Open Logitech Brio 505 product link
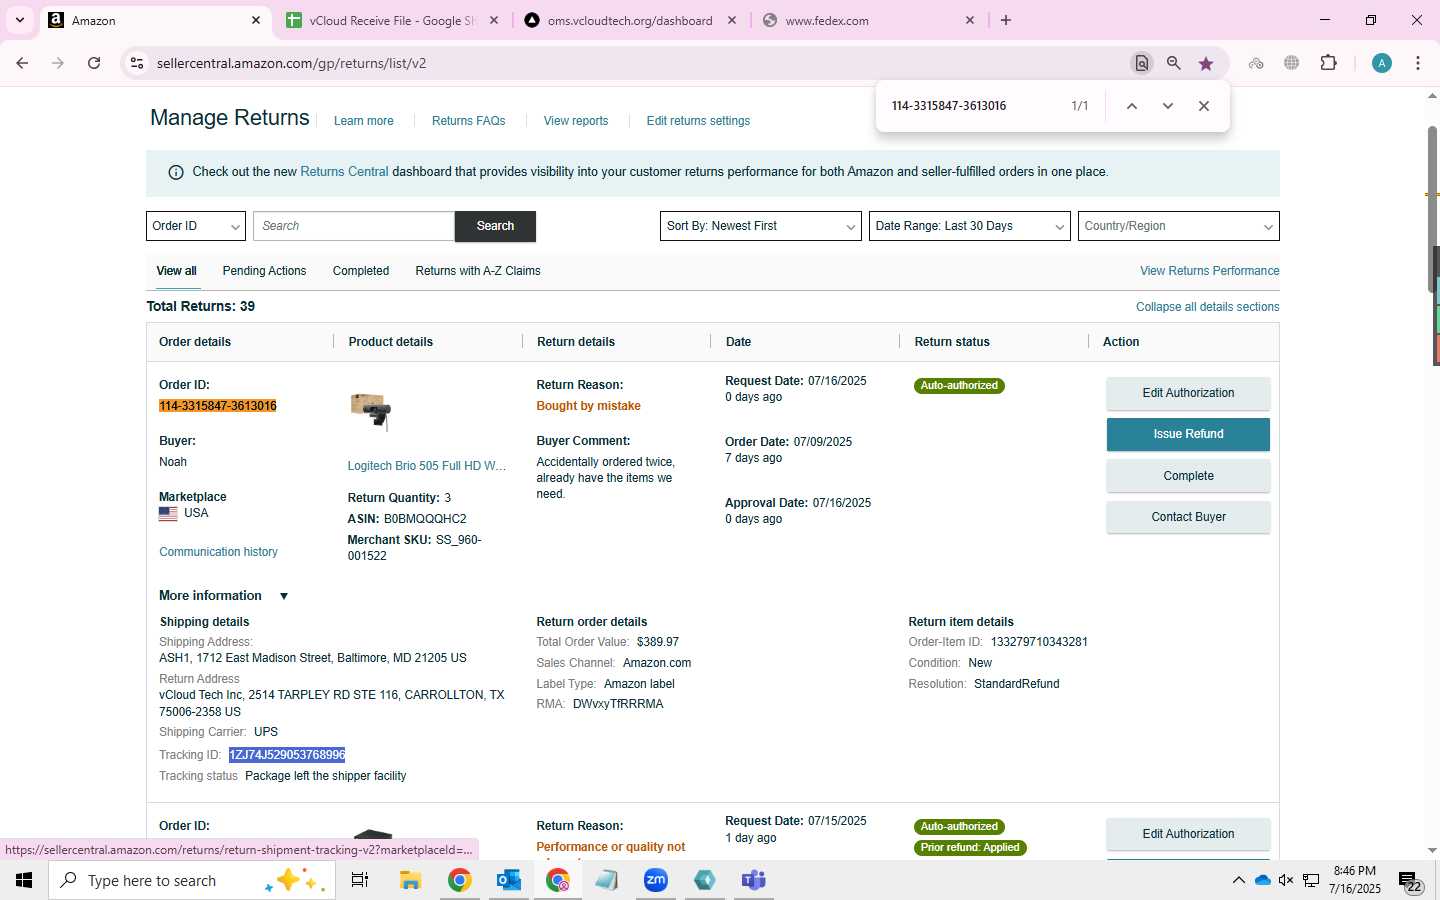 [x=427, y=466]
